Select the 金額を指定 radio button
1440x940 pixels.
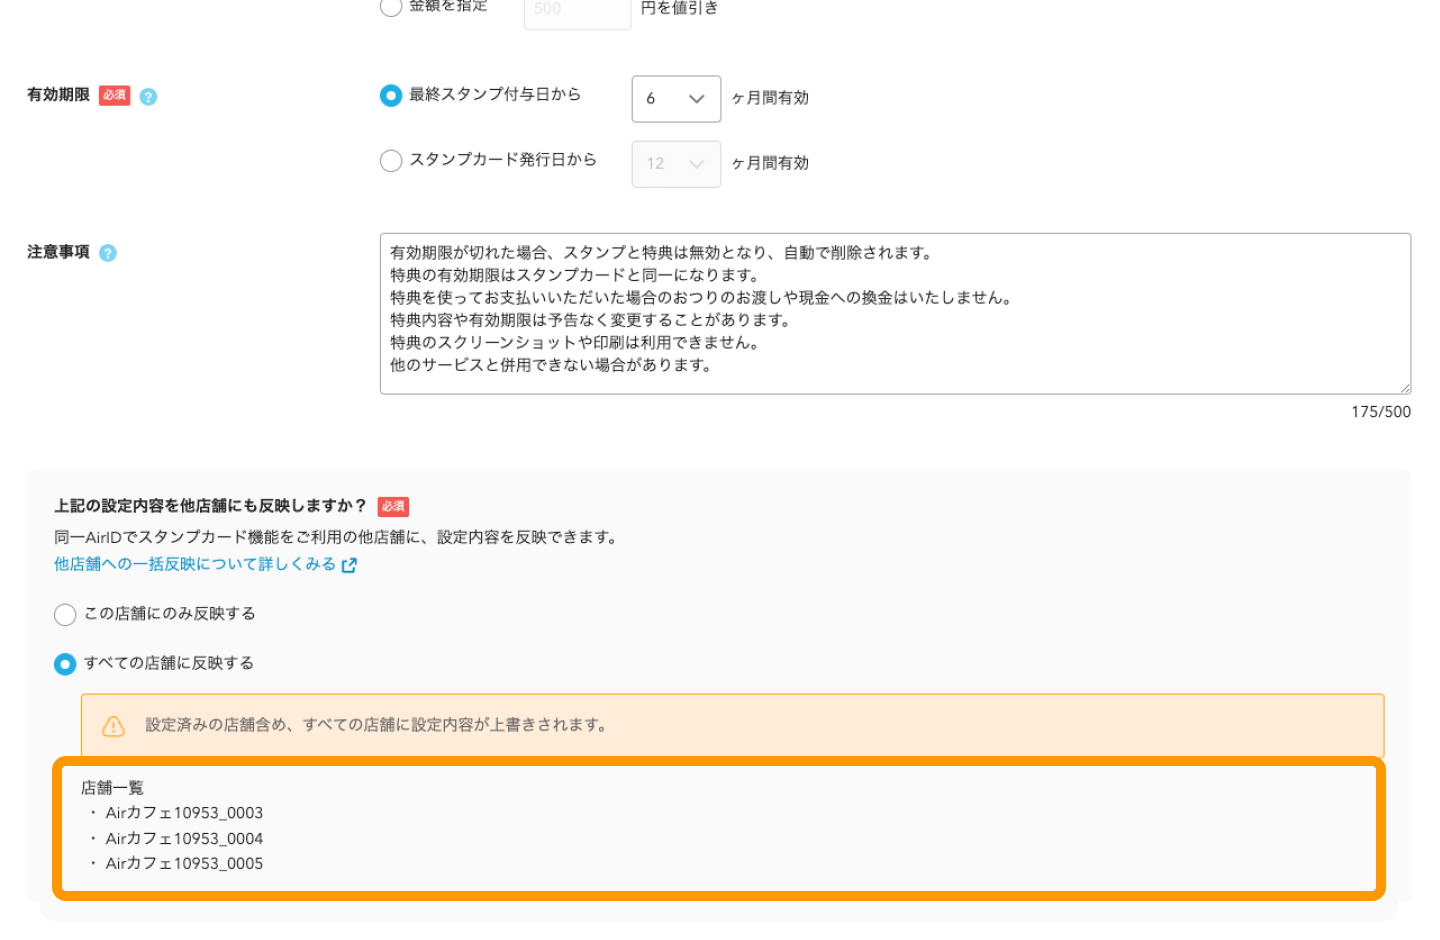(391, 7)
